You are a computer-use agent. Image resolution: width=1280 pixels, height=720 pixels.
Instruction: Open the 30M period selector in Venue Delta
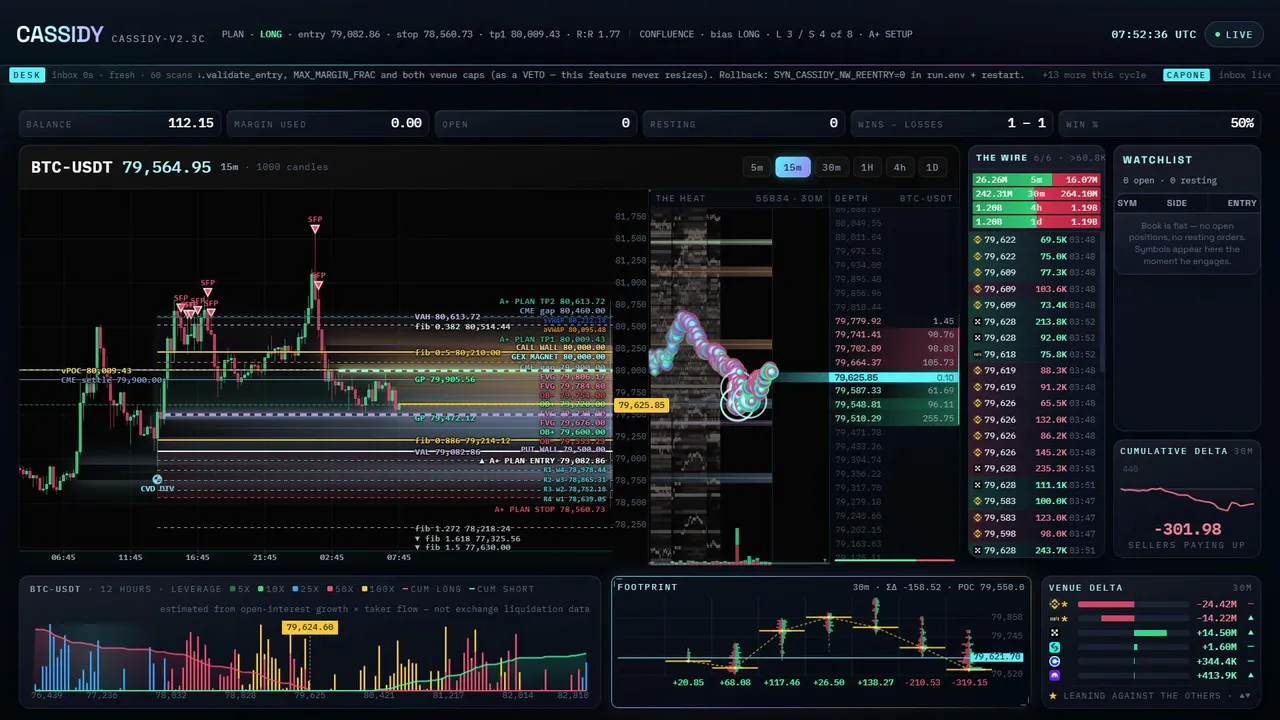click(1244, 588)
